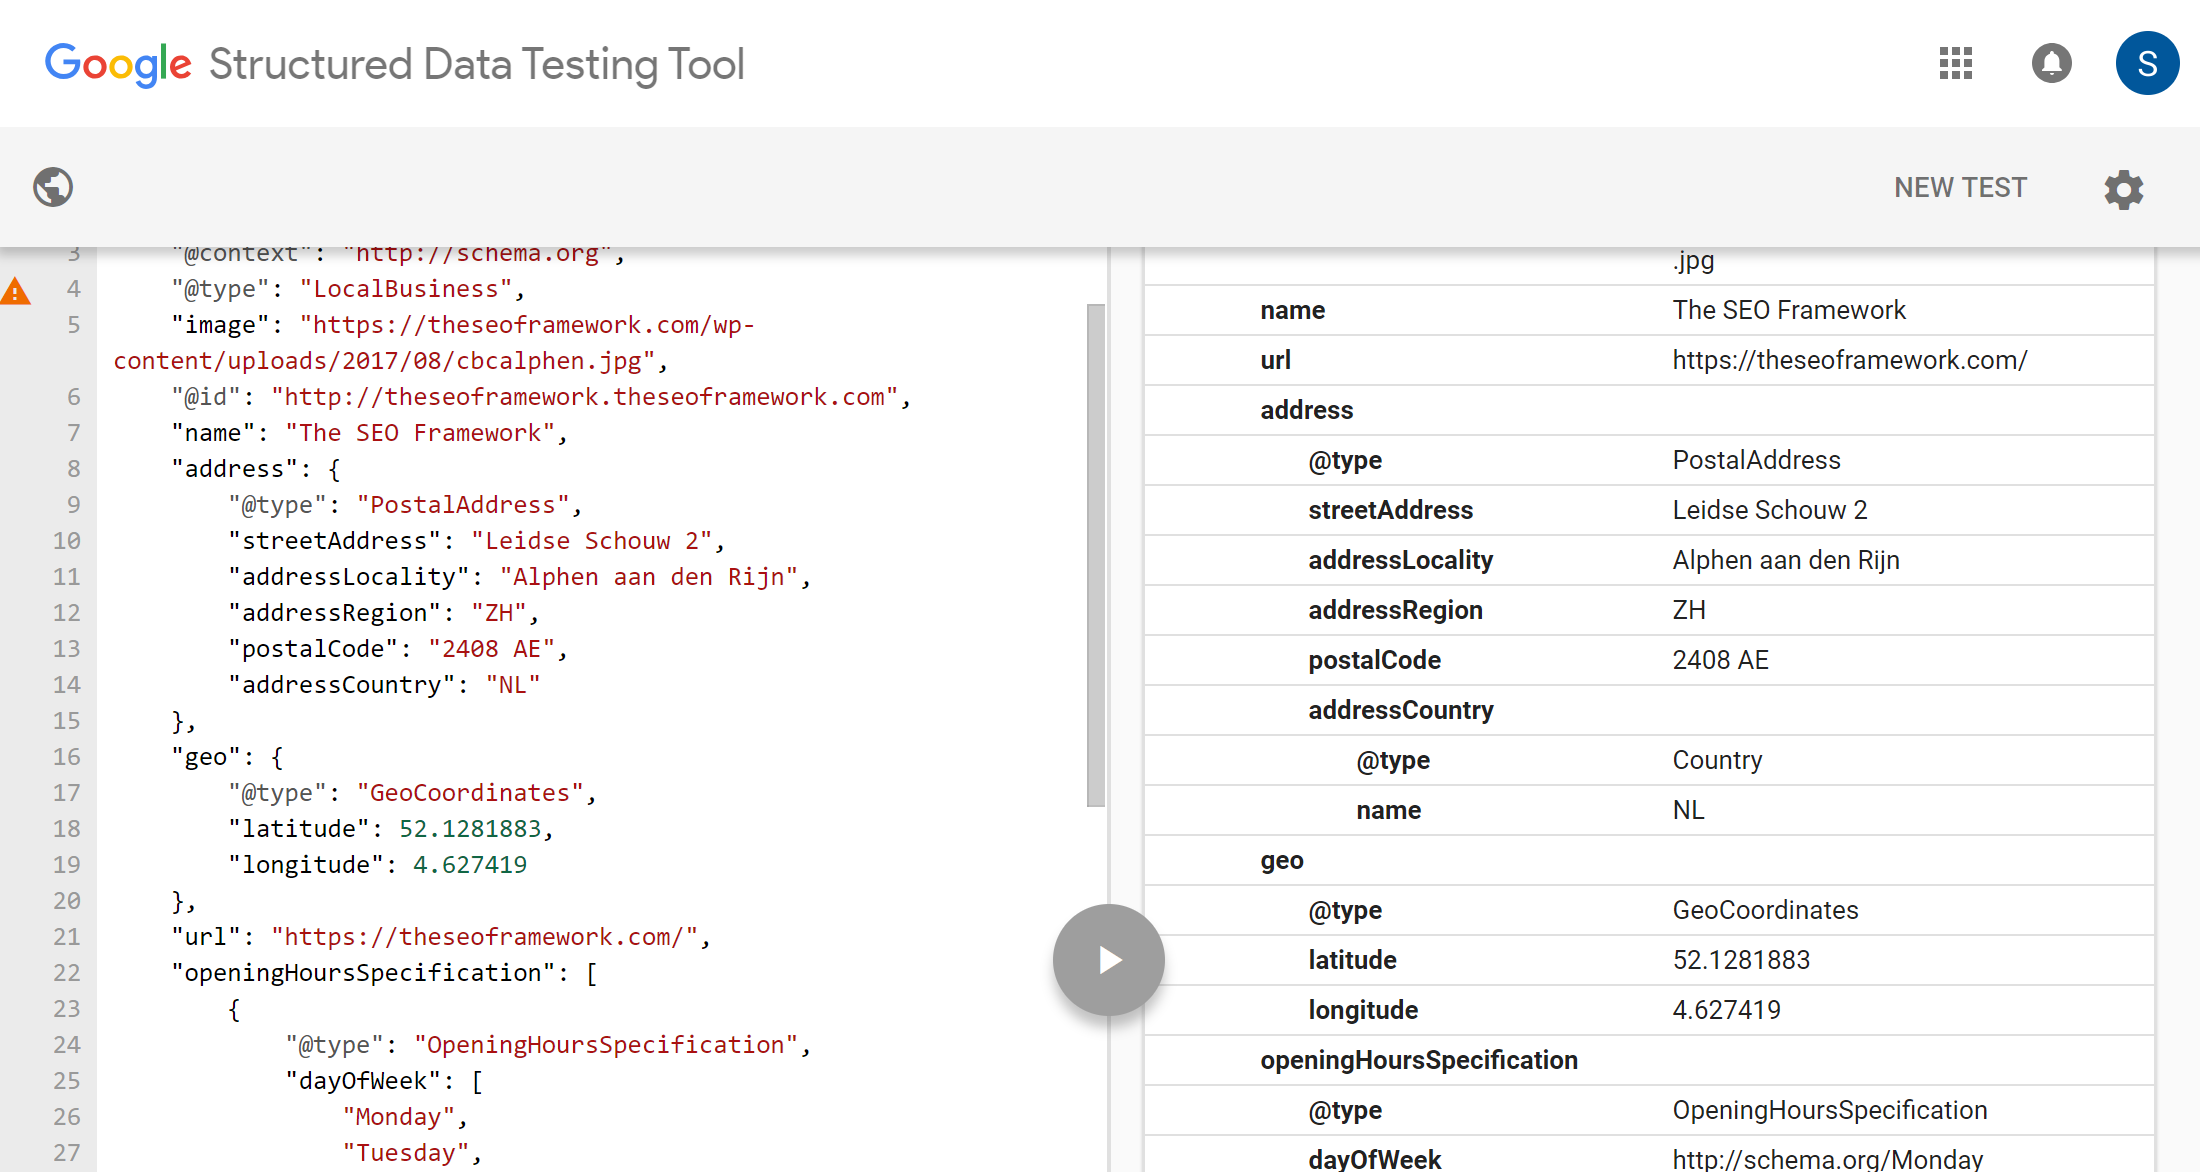Click the globe fetch-URL icon
The image size is (2200, 1172).
[x=53, y=187]
